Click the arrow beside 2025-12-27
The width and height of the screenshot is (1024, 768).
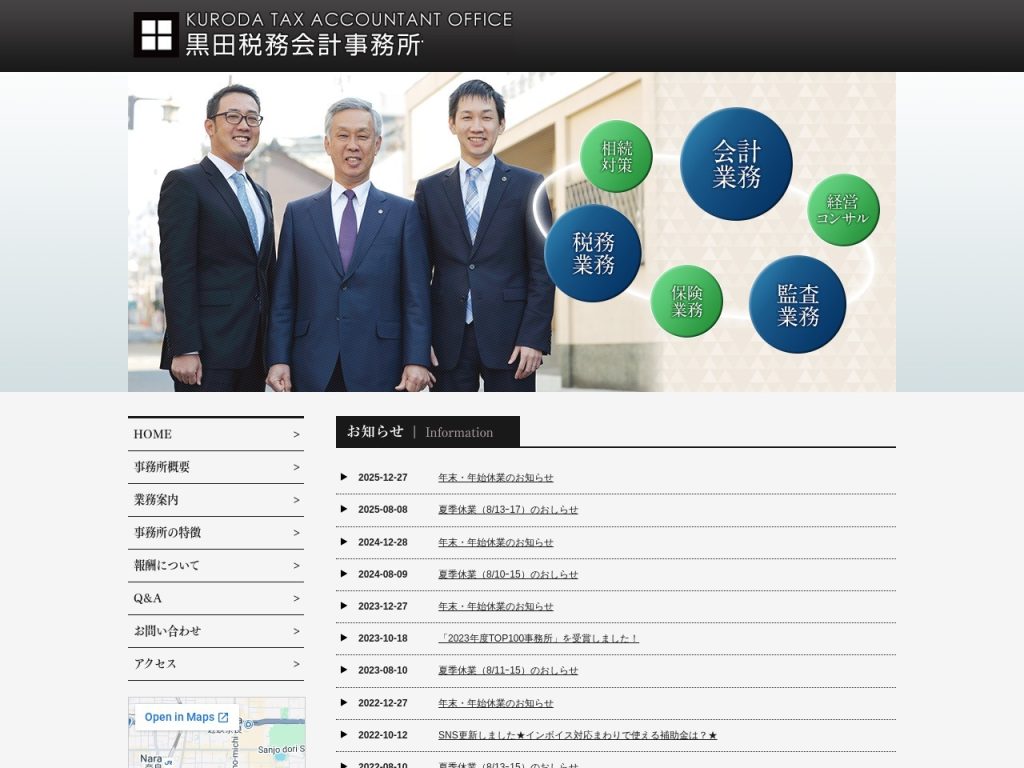(344, 477)
